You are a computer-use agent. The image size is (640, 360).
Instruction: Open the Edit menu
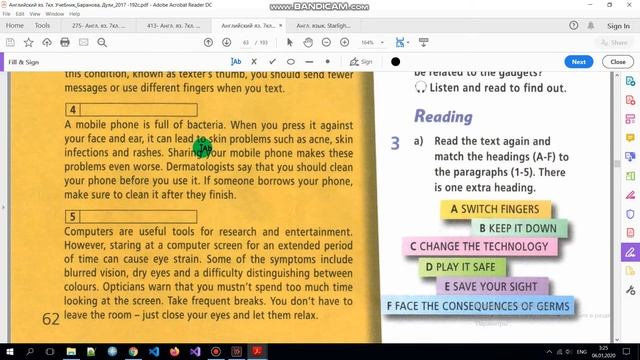20,14
